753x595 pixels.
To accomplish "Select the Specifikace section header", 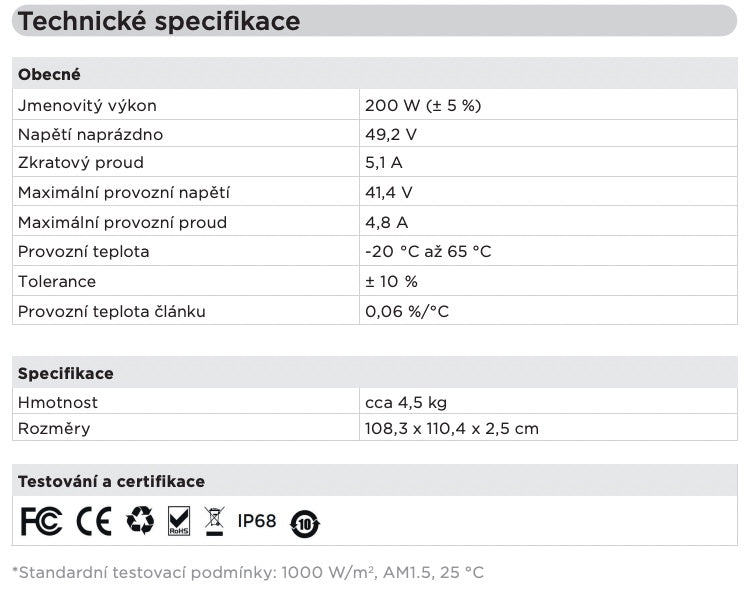I will click(375, 373).
